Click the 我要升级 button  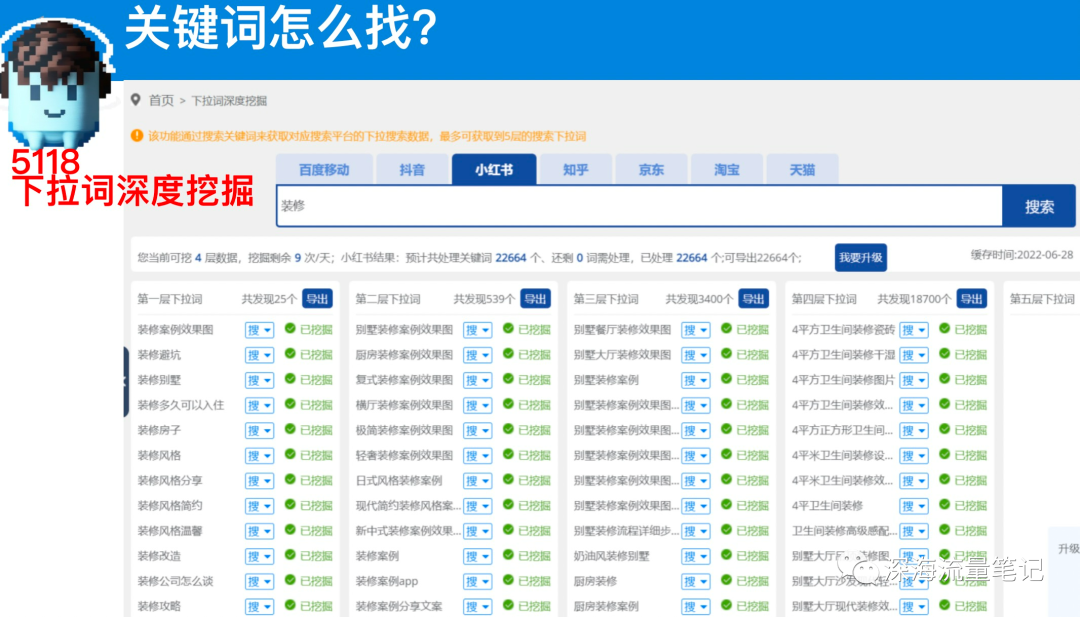(x=860, y=258)
